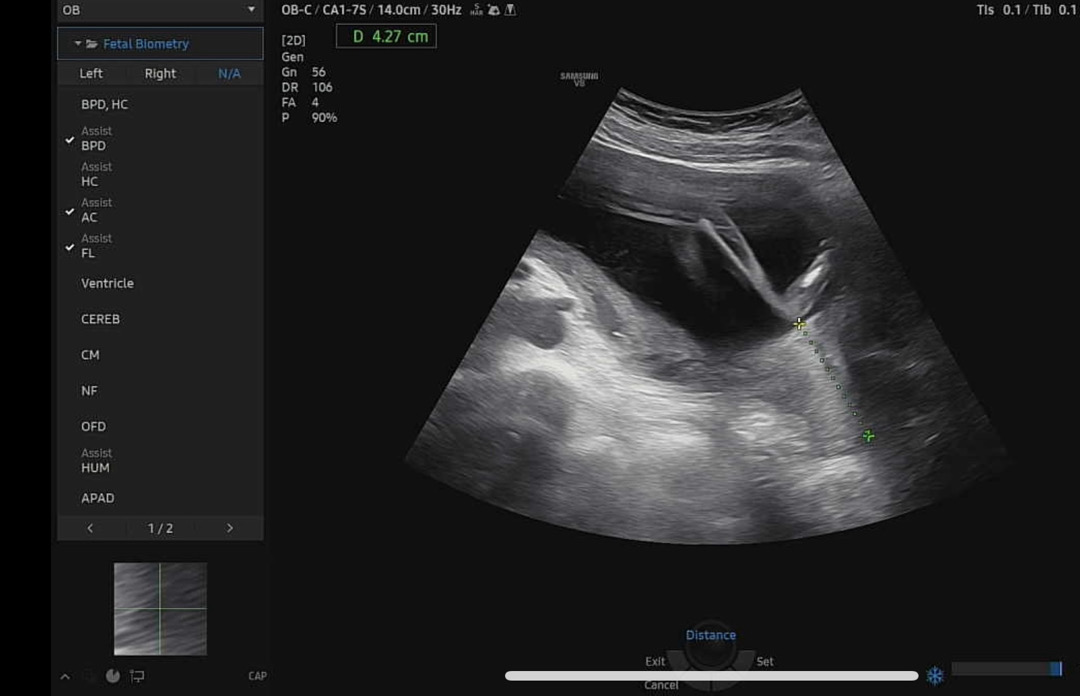Go to next measurement page arrow

pos(230,528)
